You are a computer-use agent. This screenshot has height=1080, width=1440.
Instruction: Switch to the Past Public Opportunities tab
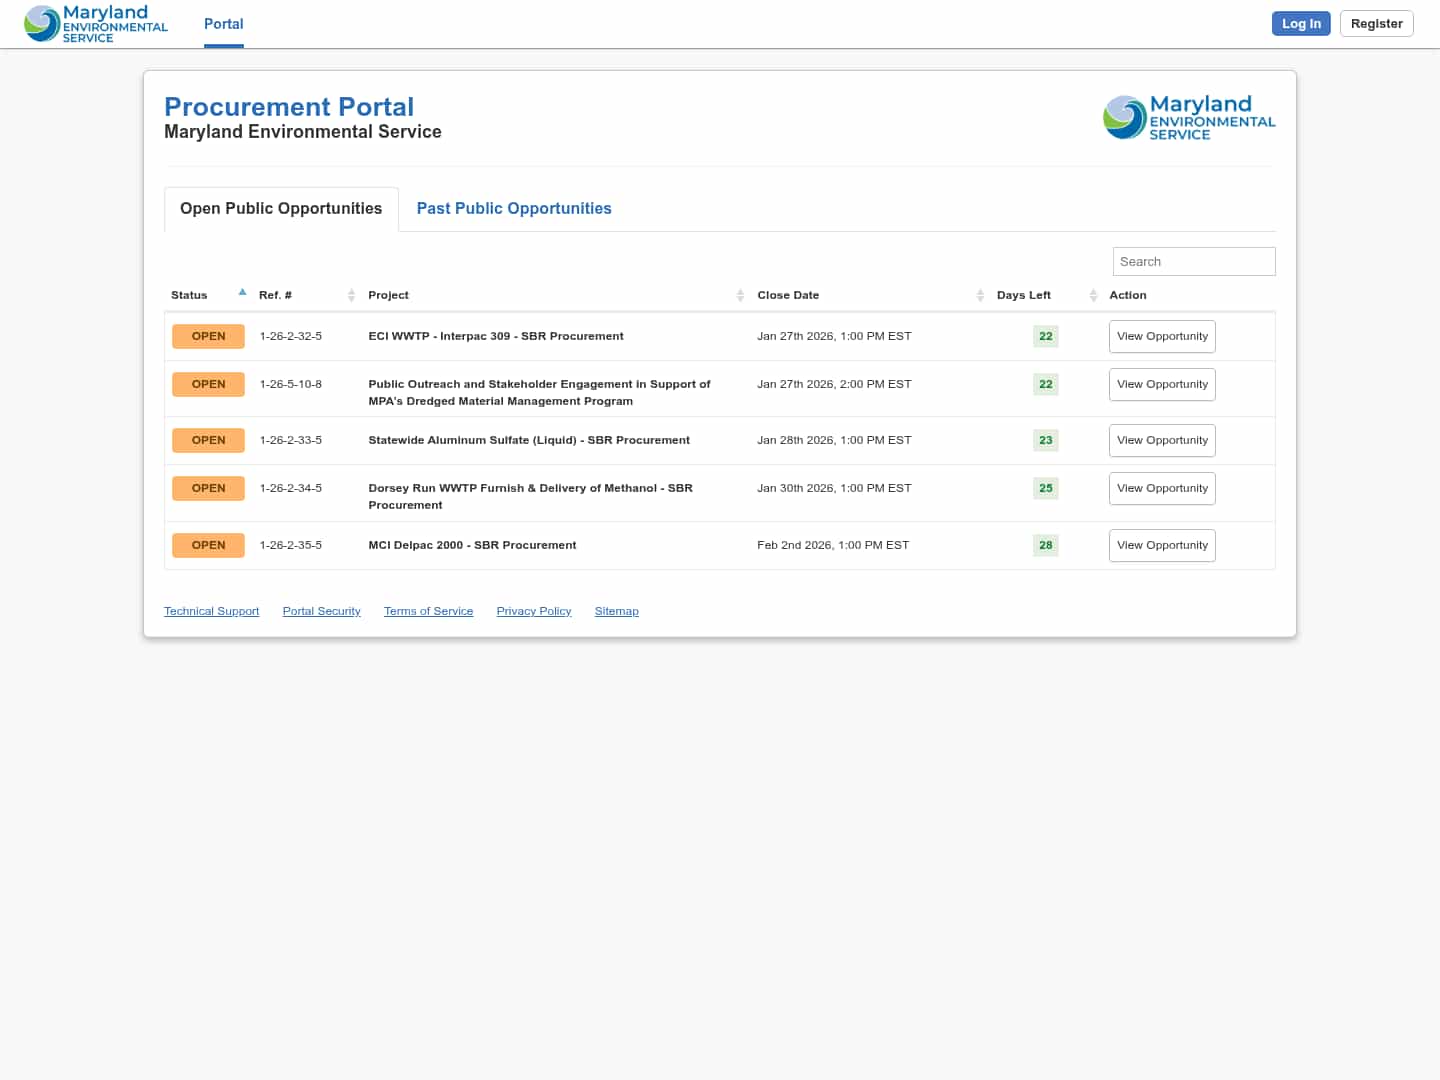(513, 208)
